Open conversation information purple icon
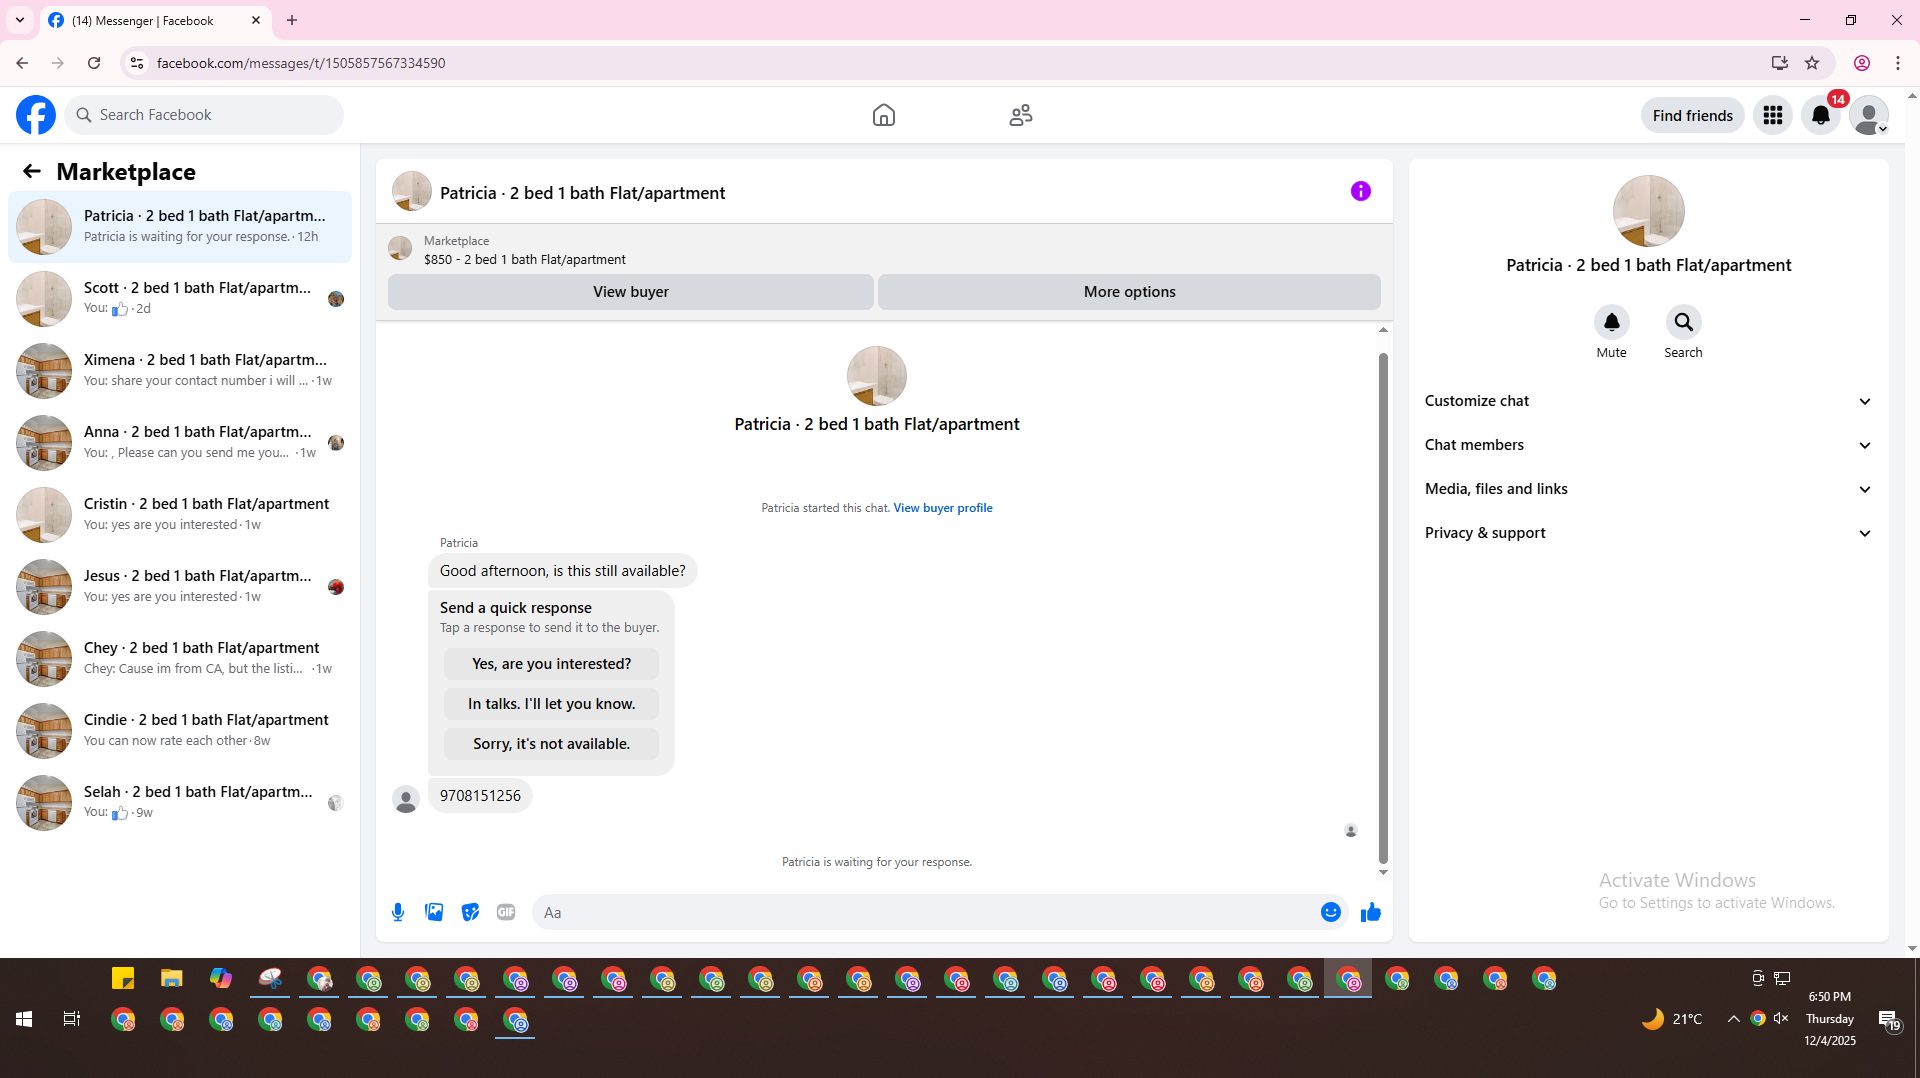1920x1078 pixels. click(x=1360, y=191)
